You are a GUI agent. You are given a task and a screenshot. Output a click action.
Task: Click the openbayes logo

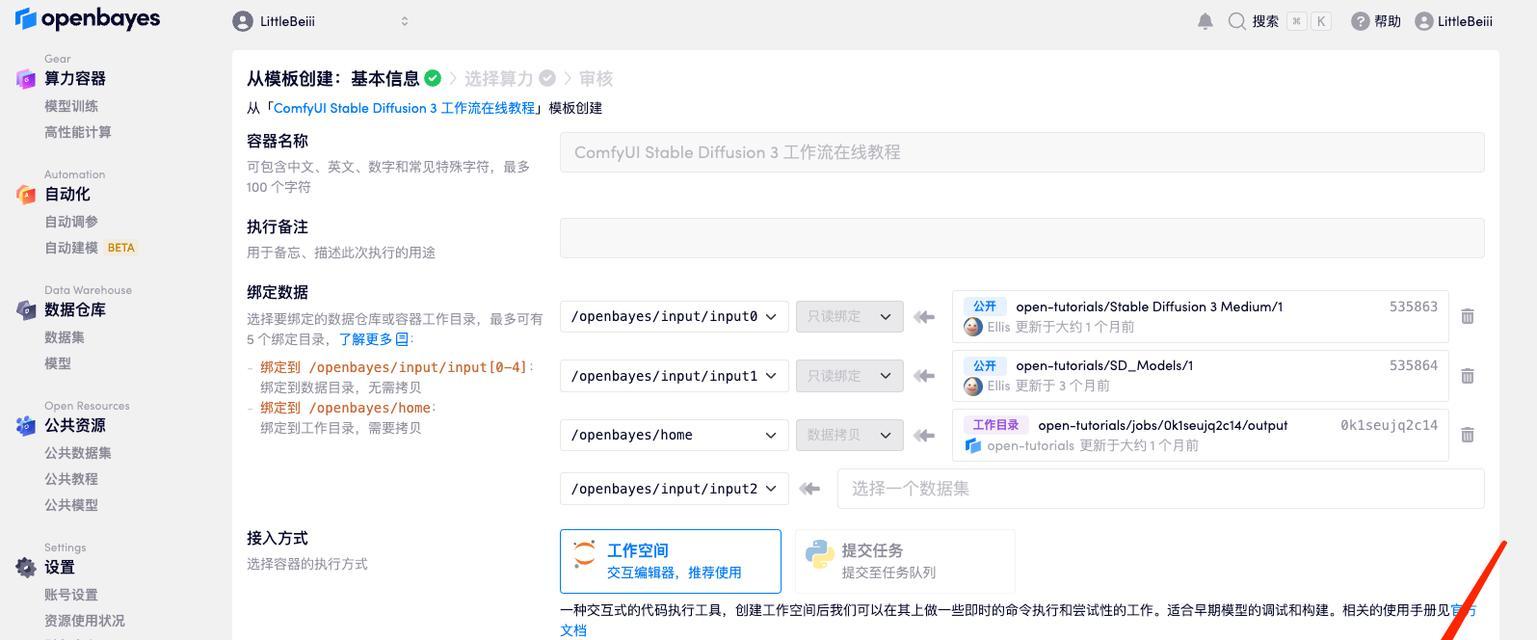tap(88, 19)
